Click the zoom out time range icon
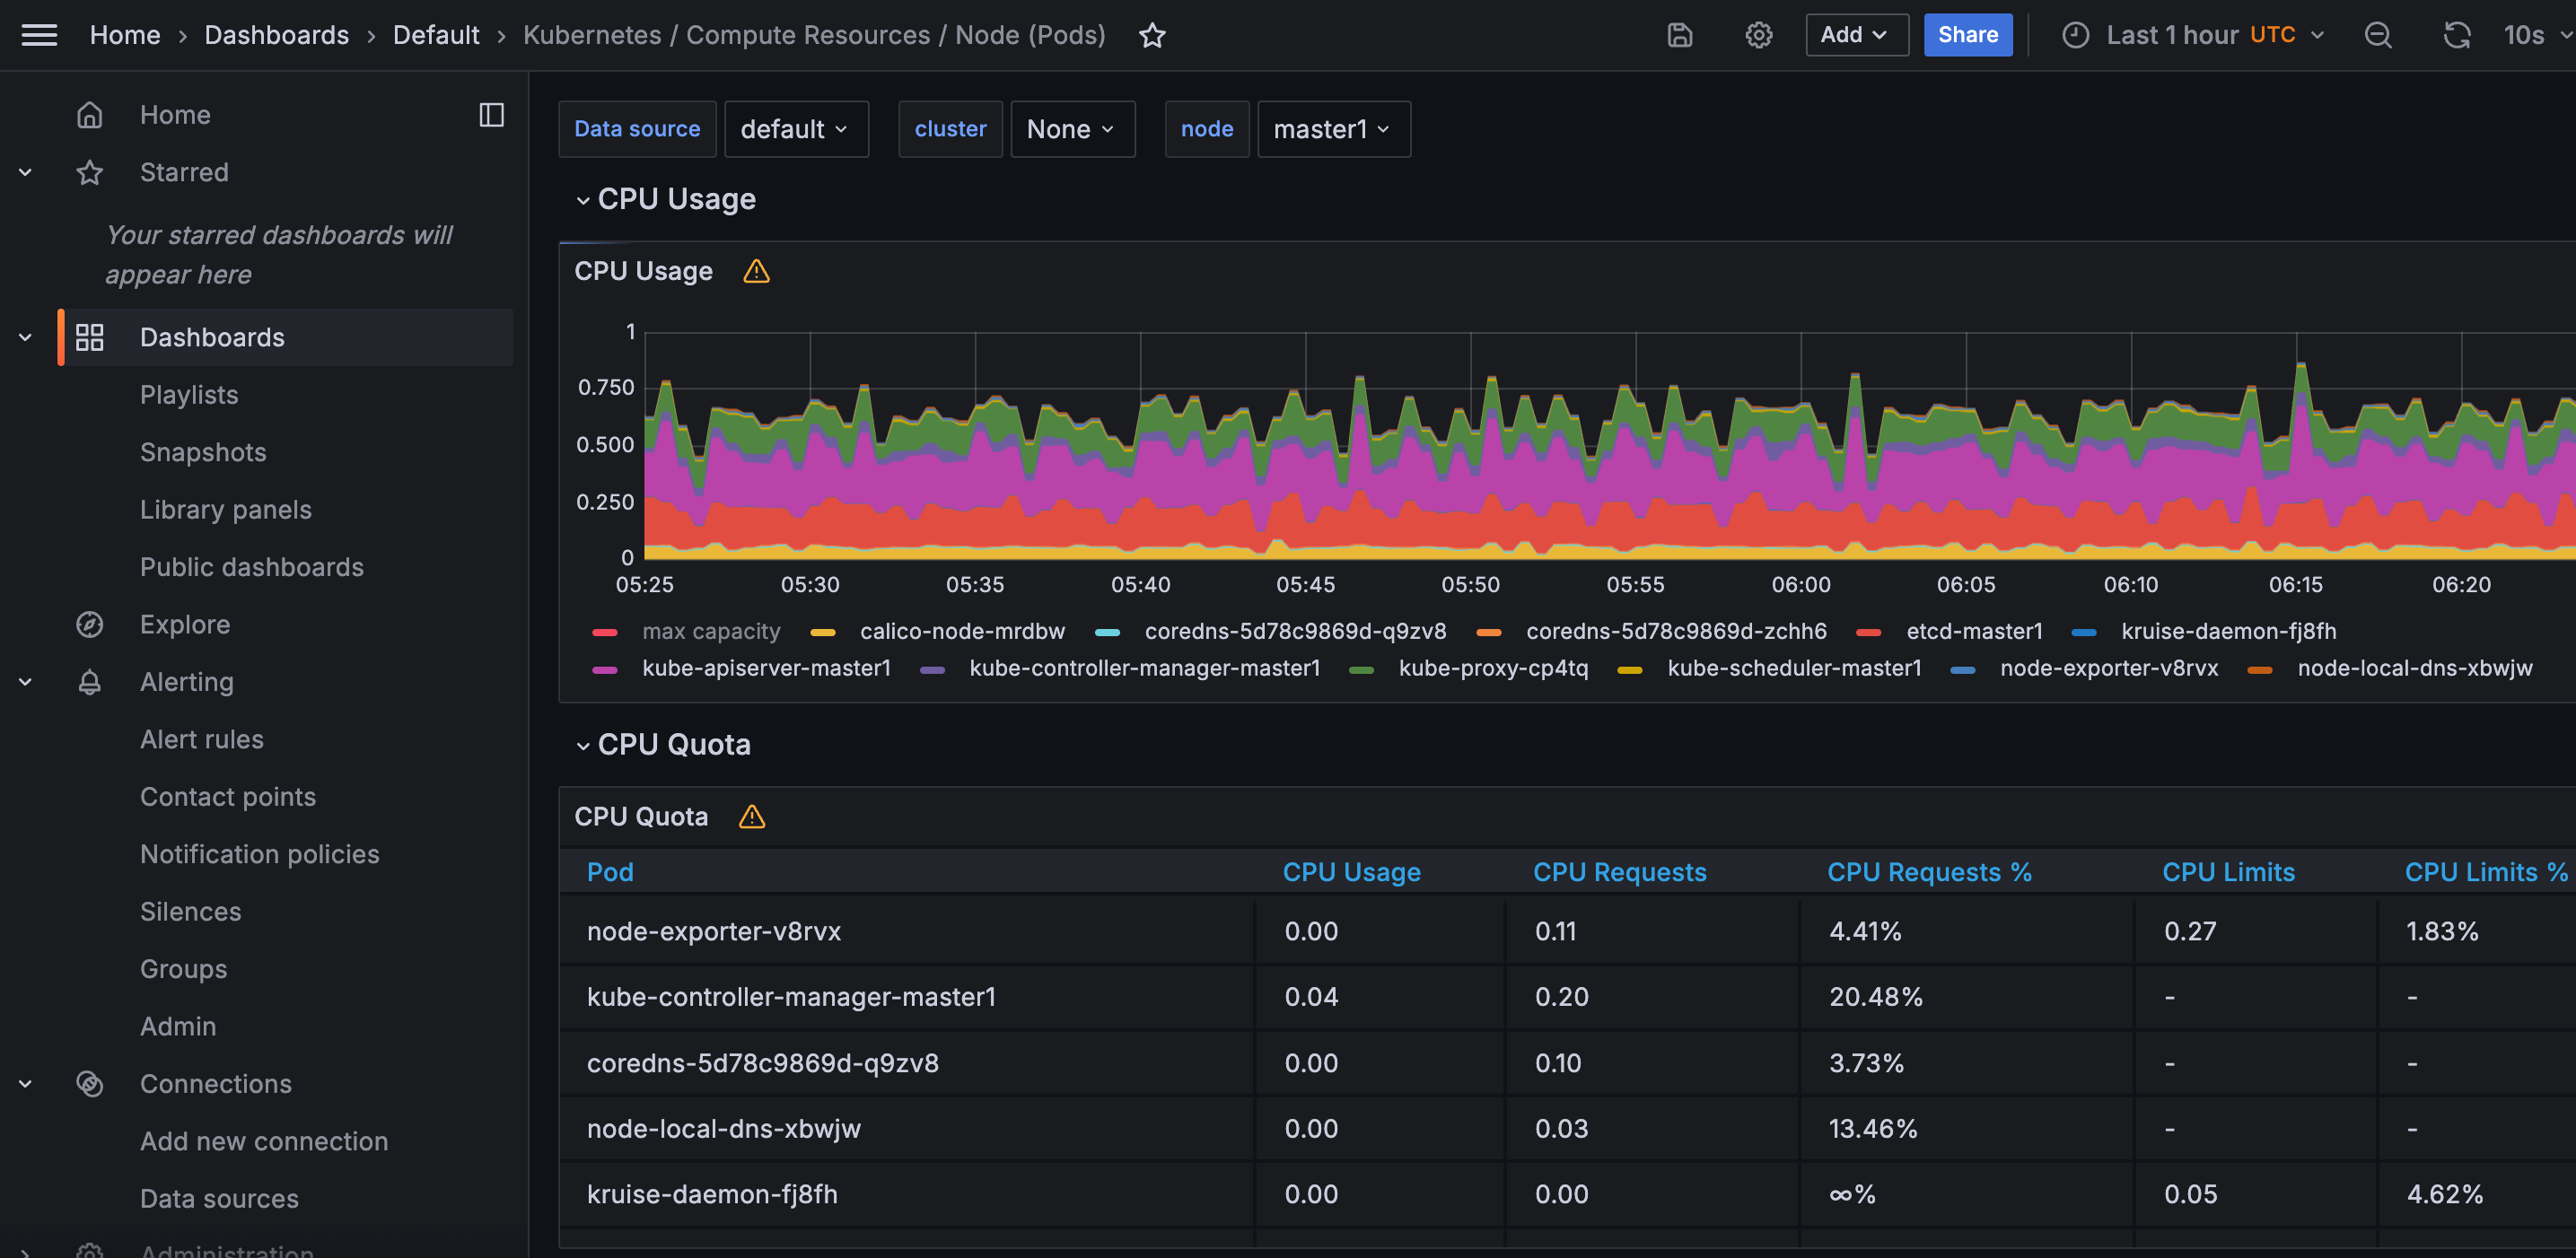 pyautogui.click(x=2378, y=35)
